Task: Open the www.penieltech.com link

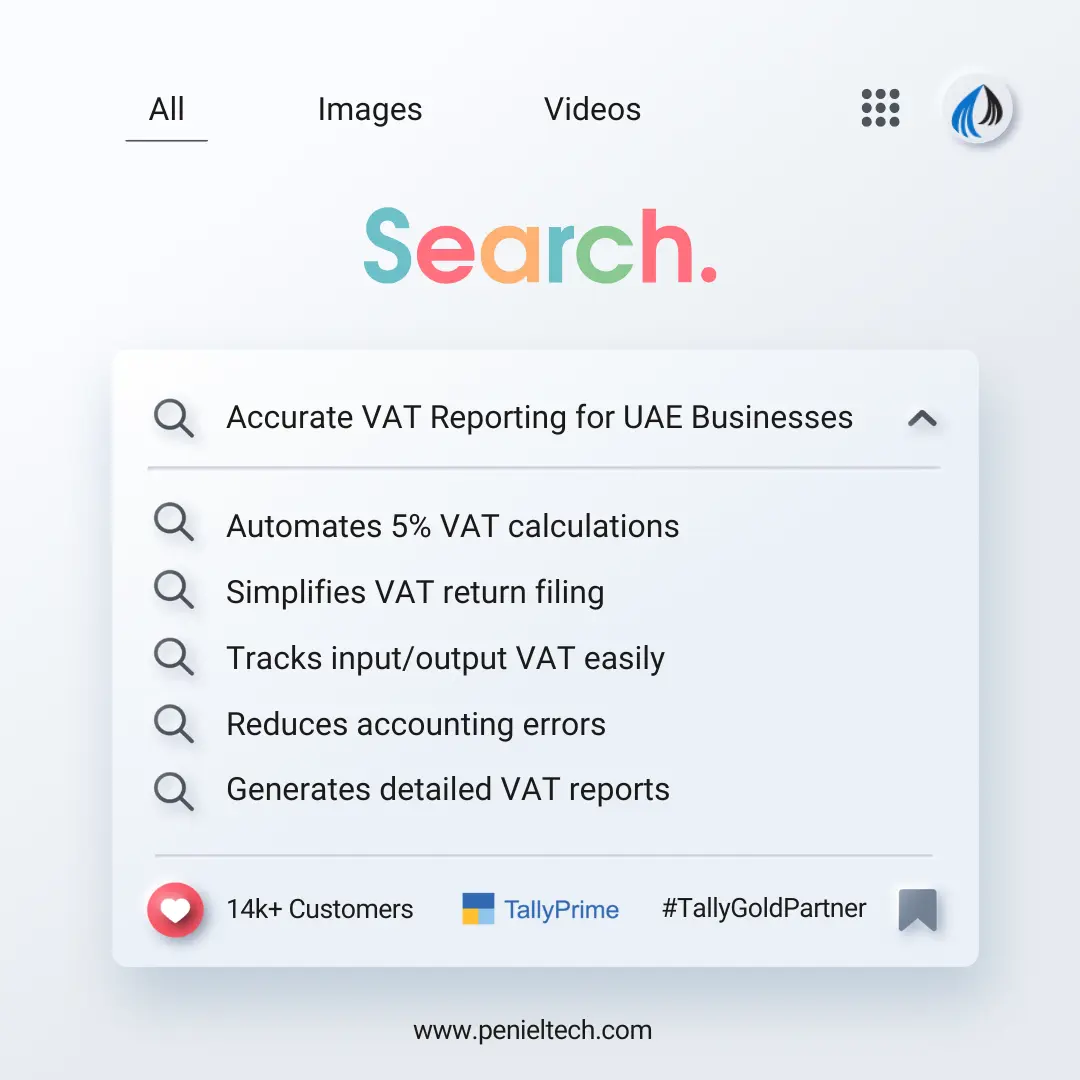Action: coord(532,1030)
